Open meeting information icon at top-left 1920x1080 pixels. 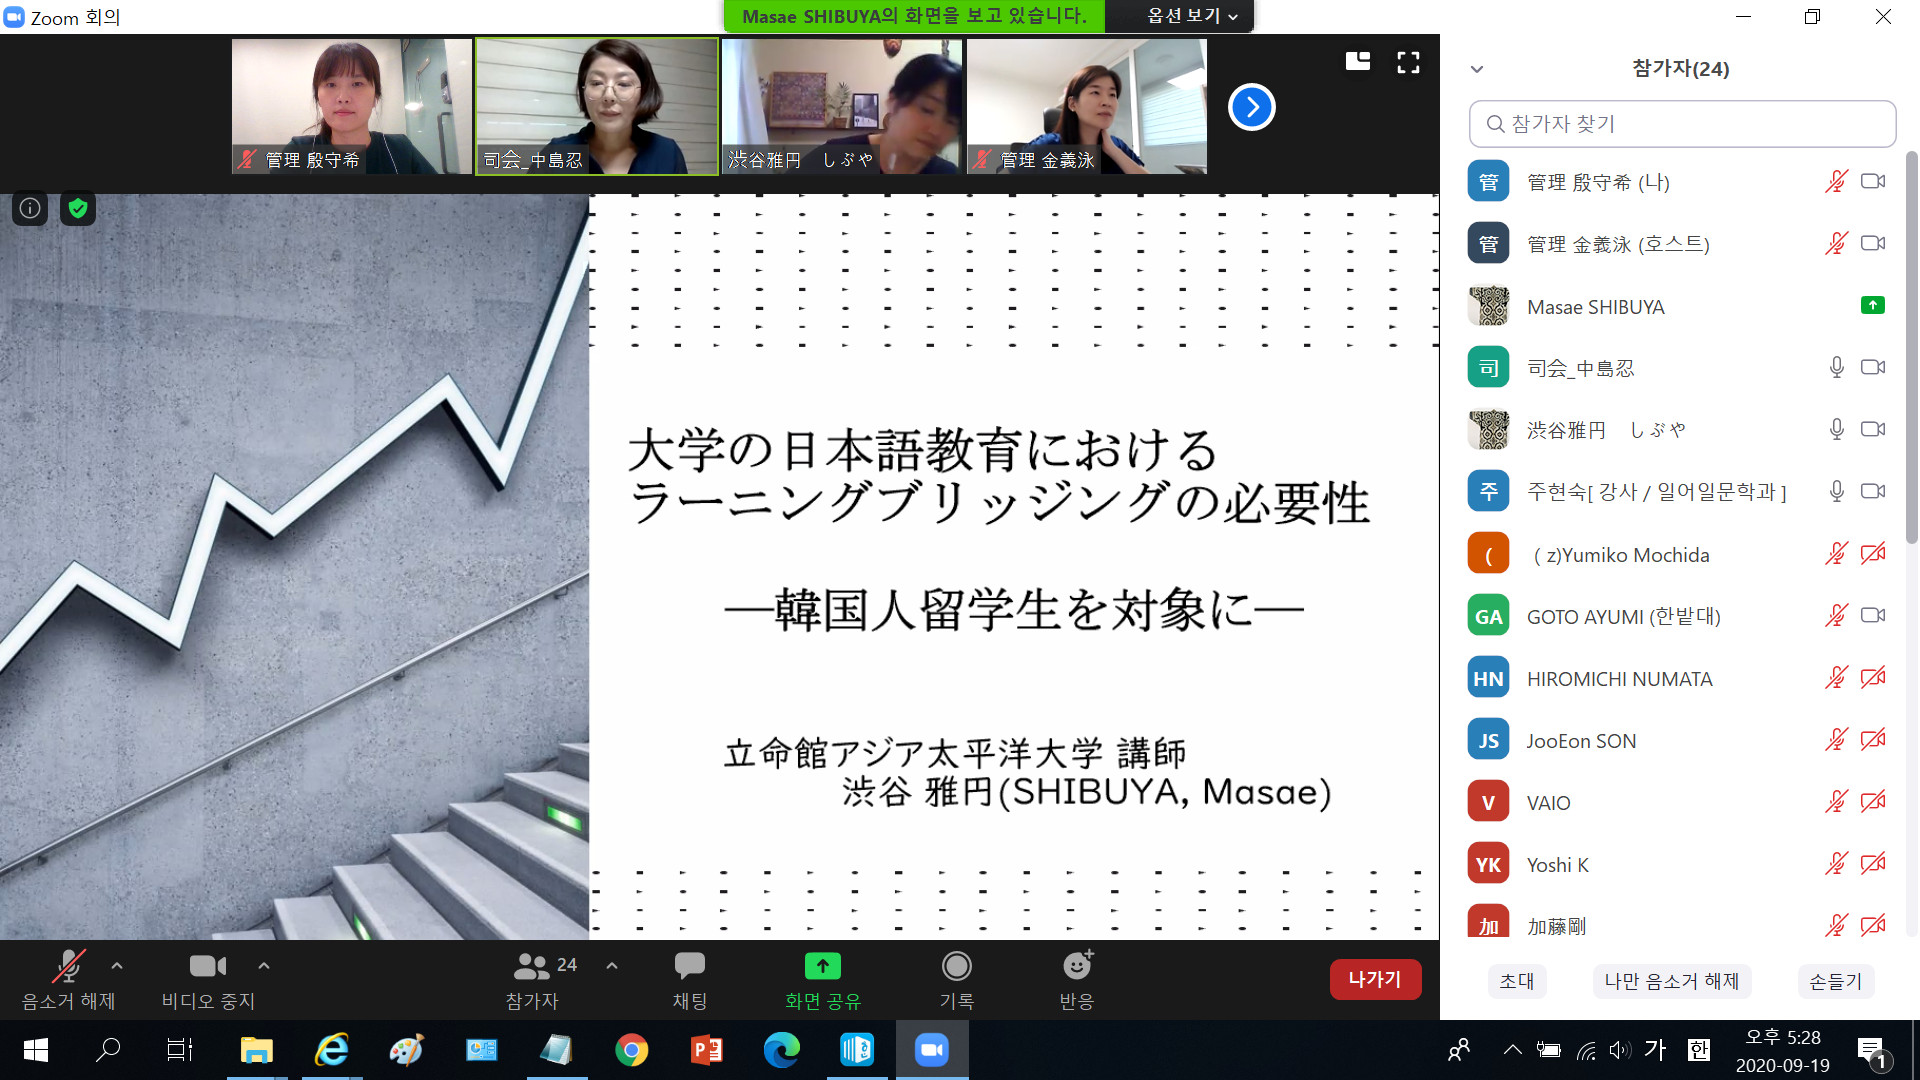click(30, 208)
